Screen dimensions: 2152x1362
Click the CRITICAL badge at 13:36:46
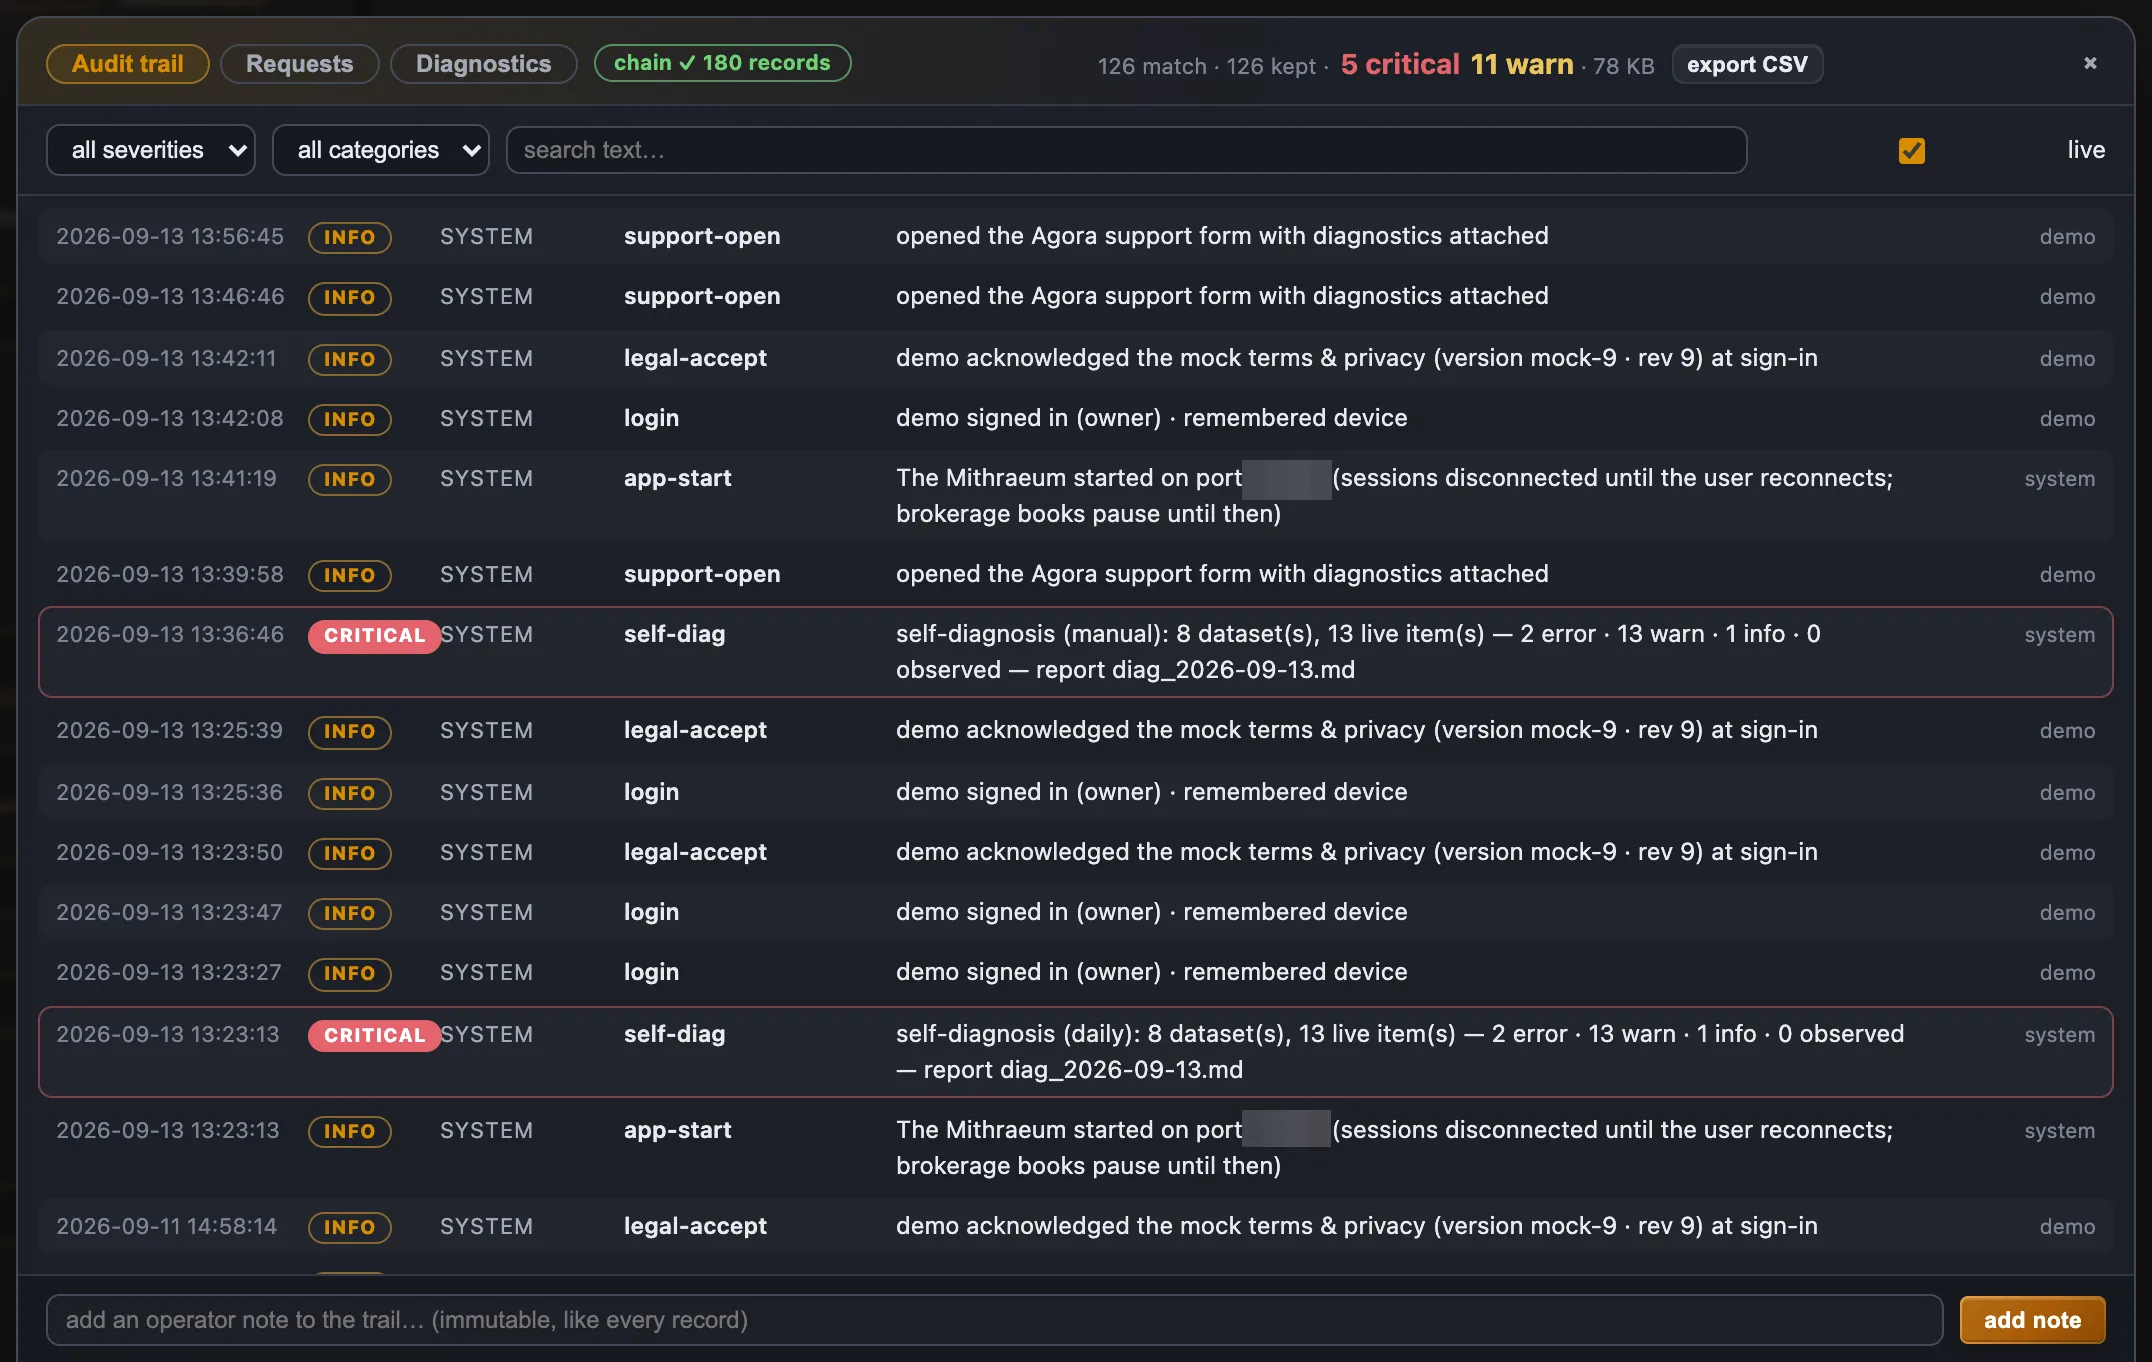[374, 636]
